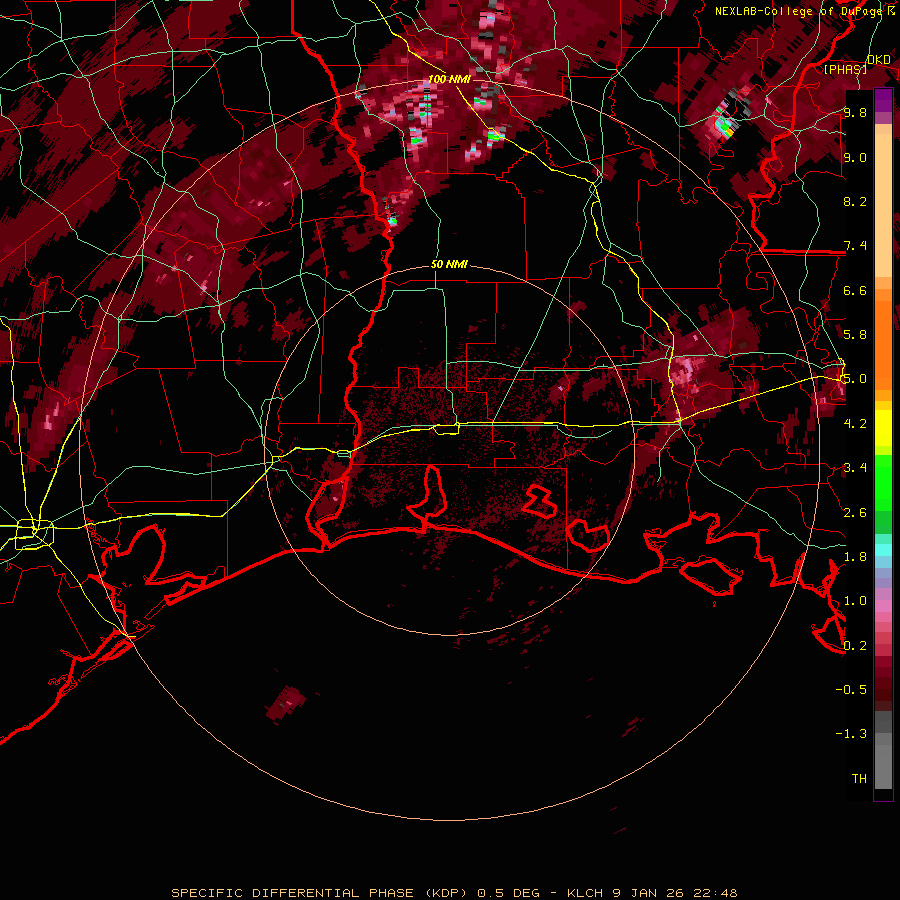Pick the bright yellow swatch on the color bar
This screenshot has width=900, height=900.
883,428
